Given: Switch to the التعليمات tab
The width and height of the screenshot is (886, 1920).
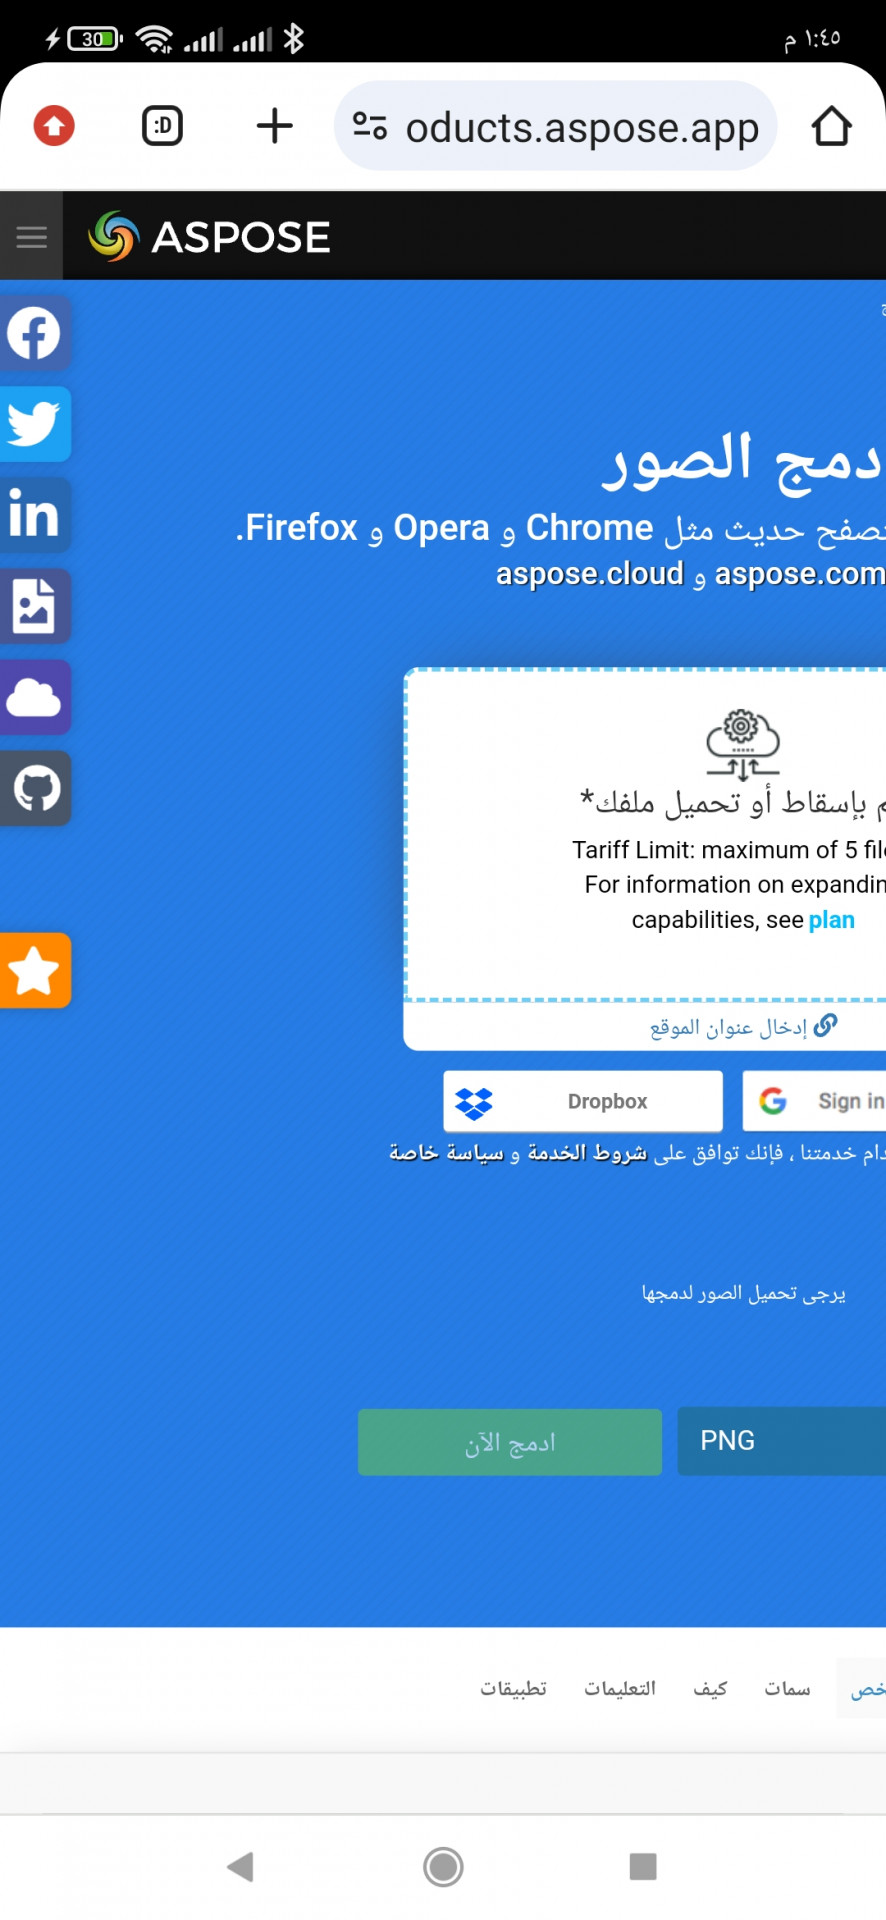Looking at the screenshot, I should click(620, 1688).
